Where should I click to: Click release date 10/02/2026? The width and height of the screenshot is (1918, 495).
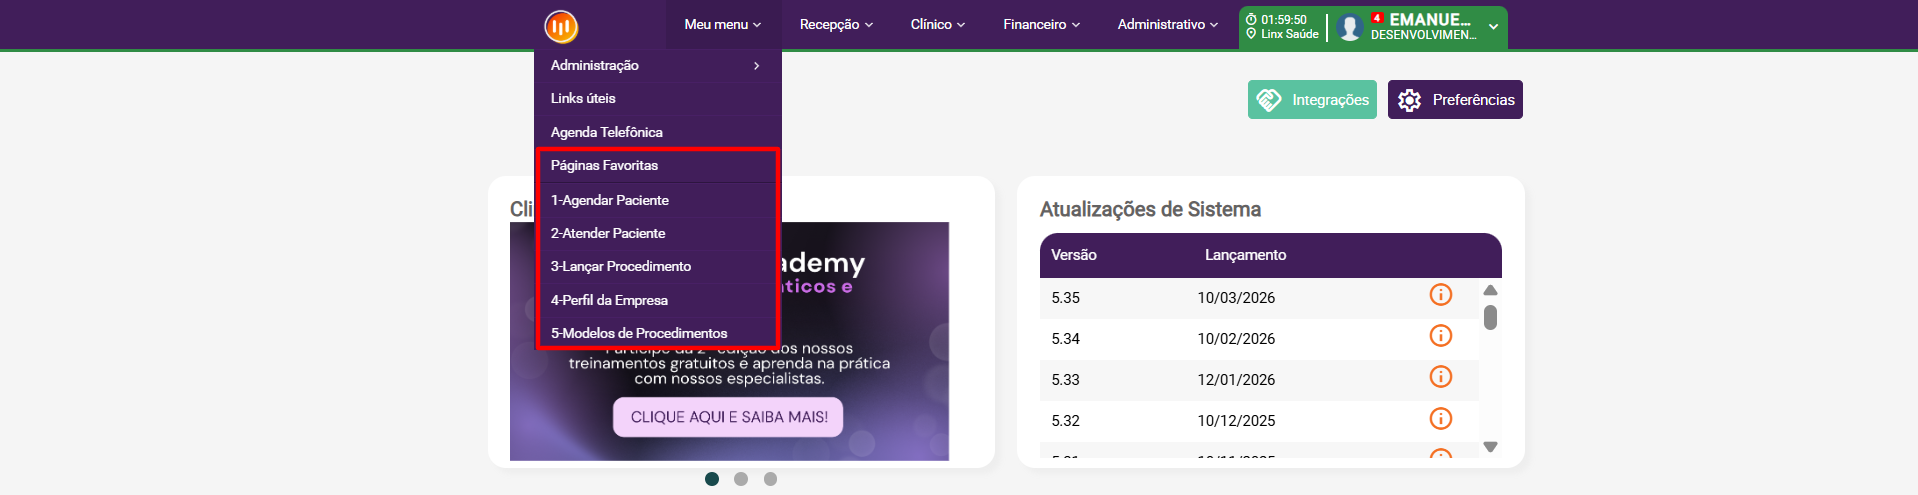click(1236, 339)
